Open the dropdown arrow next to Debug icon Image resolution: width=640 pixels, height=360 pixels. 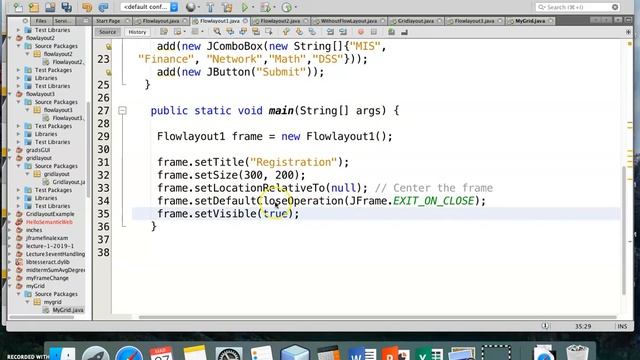click(x=274, y=7)
